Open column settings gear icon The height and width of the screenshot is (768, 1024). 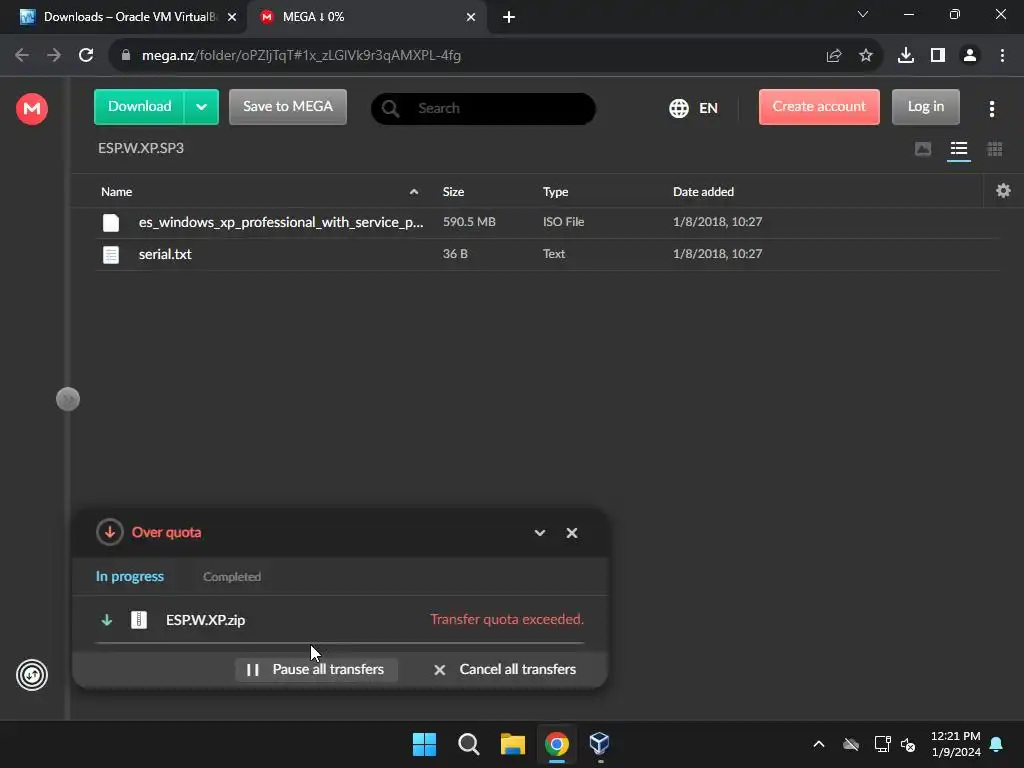tap(1003, 191)
